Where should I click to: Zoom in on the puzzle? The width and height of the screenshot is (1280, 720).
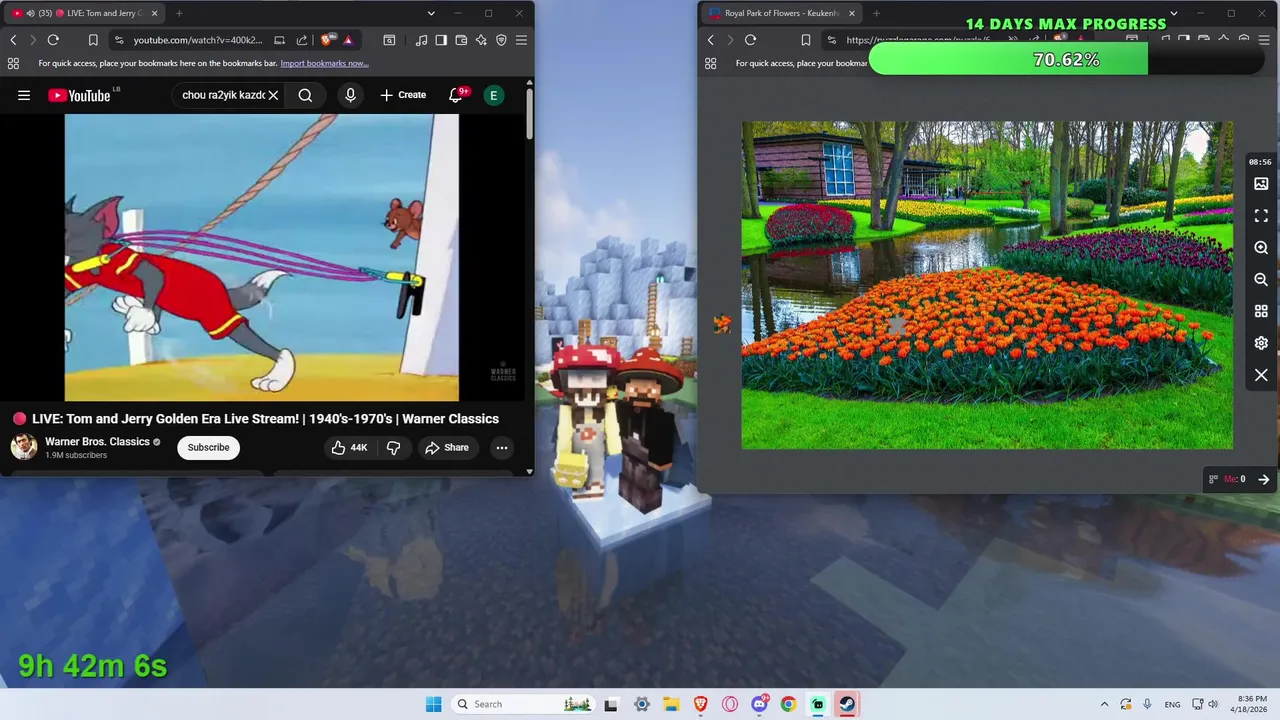pos(1261,248)
